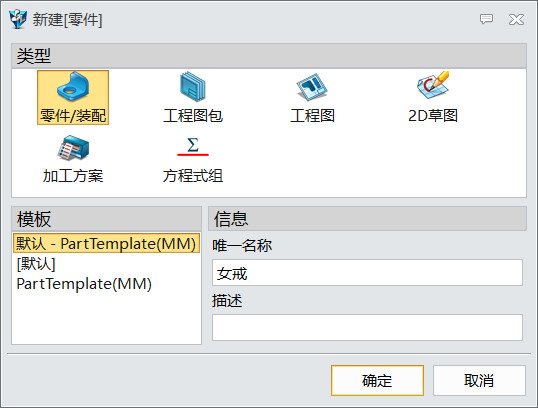The width and height of the screenshot is (538, 408).
Task: Select the 加工方案 machining plan icon
Action: coord(73,148)
